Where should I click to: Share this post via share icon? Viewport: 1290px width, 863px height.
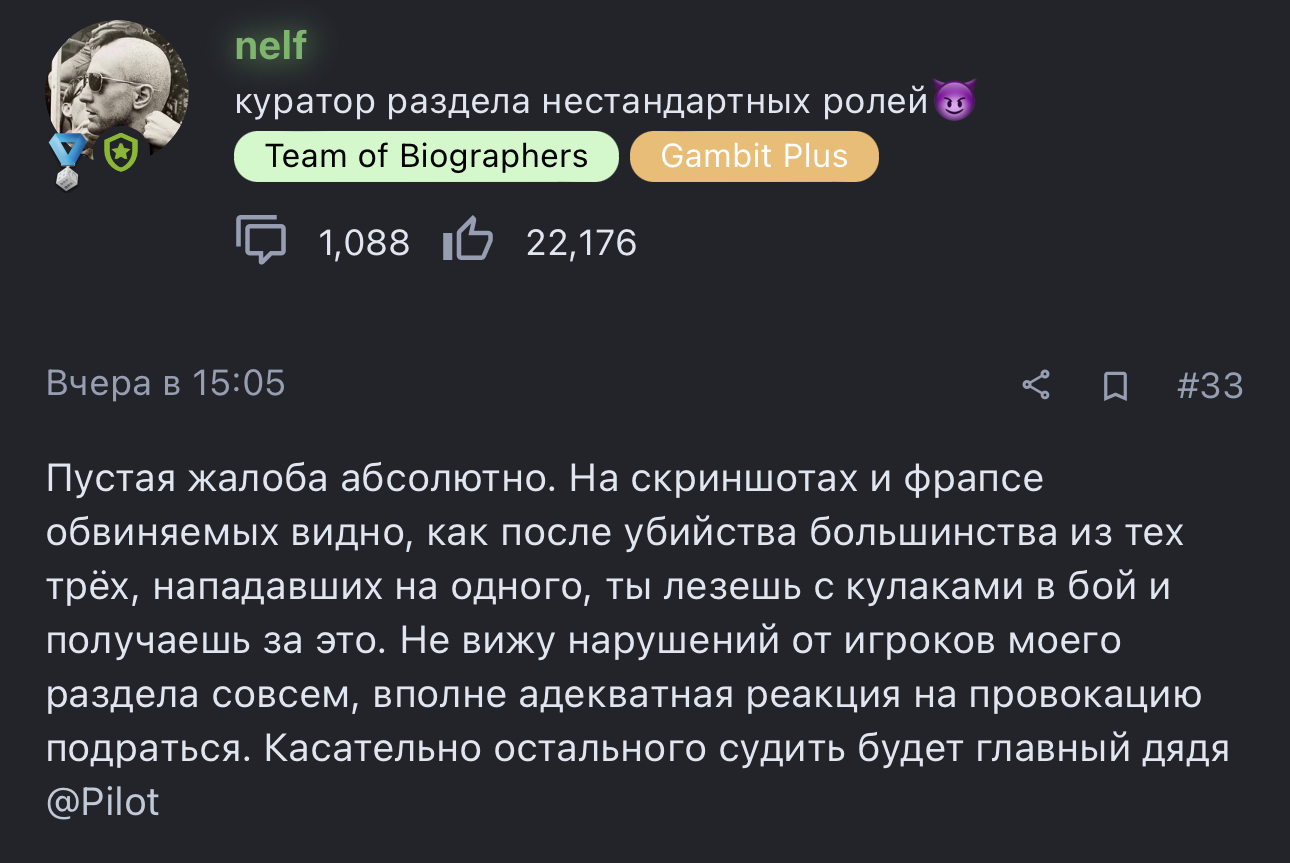[x=1036, y=385]
